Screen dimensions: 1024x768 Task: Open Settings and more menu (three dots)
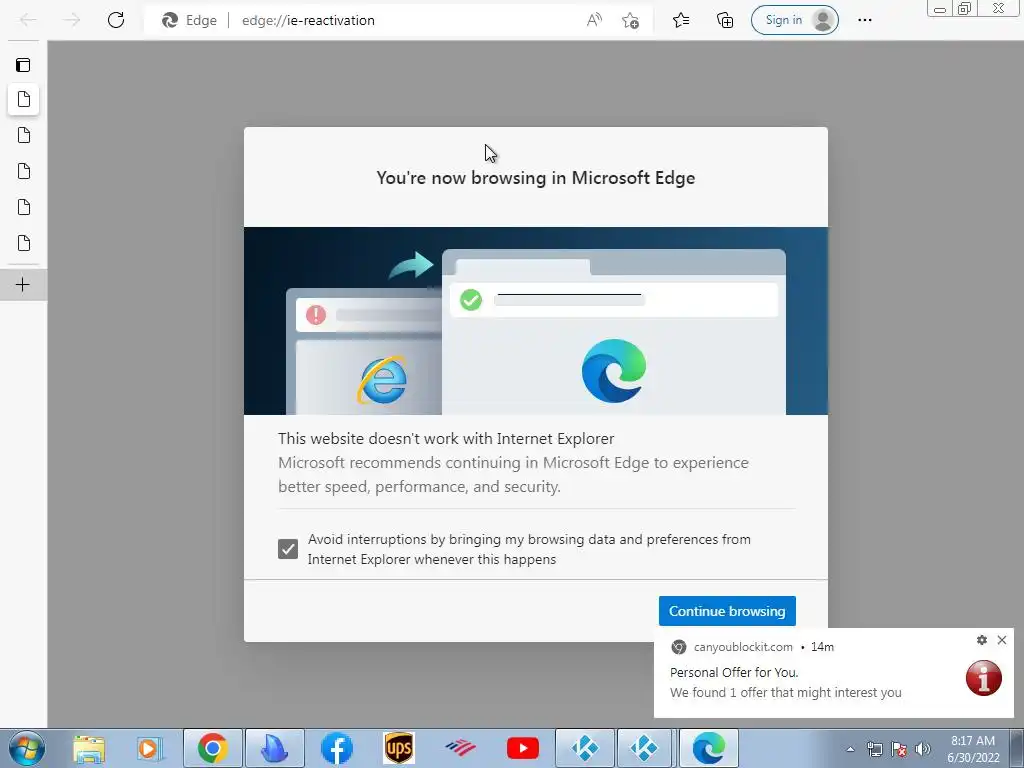pos(865,20)
